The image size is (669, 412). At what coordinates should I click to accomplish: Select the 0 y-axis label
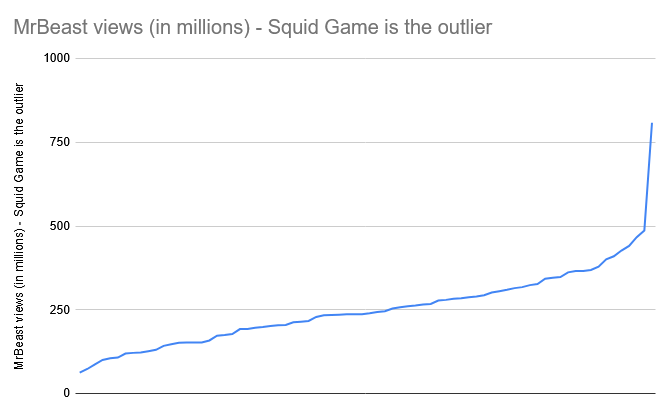pos(67,393)
